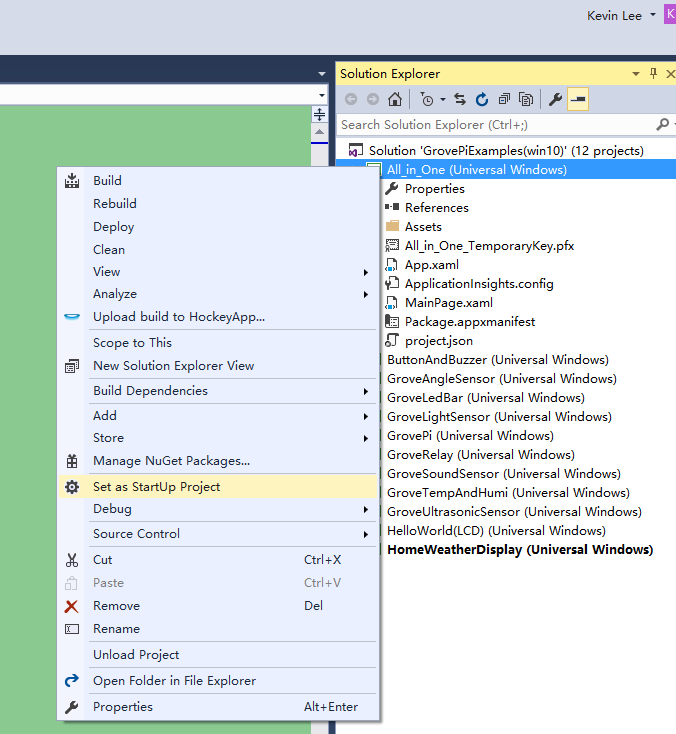Select Rename in the context menu
The height and width of the screenshot is (734, 676).
218,629
